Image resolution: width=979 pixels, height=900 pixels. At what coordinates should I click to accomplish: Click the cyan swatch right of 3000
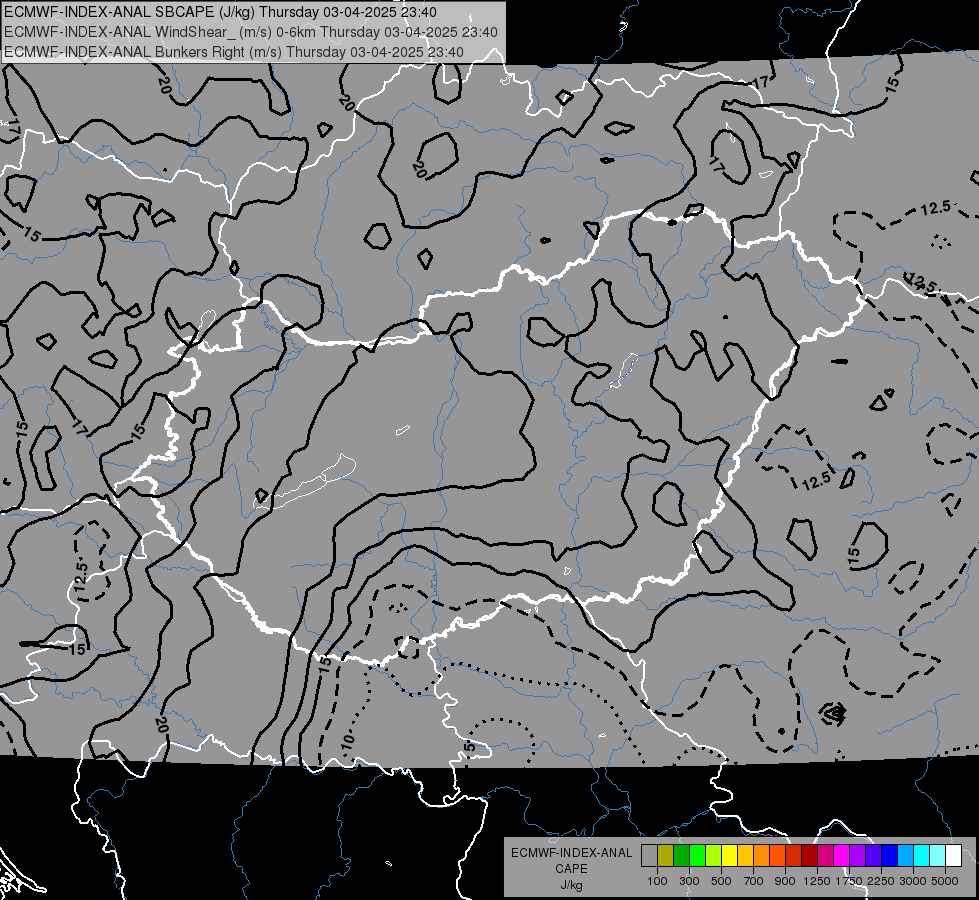click(922, 856)
